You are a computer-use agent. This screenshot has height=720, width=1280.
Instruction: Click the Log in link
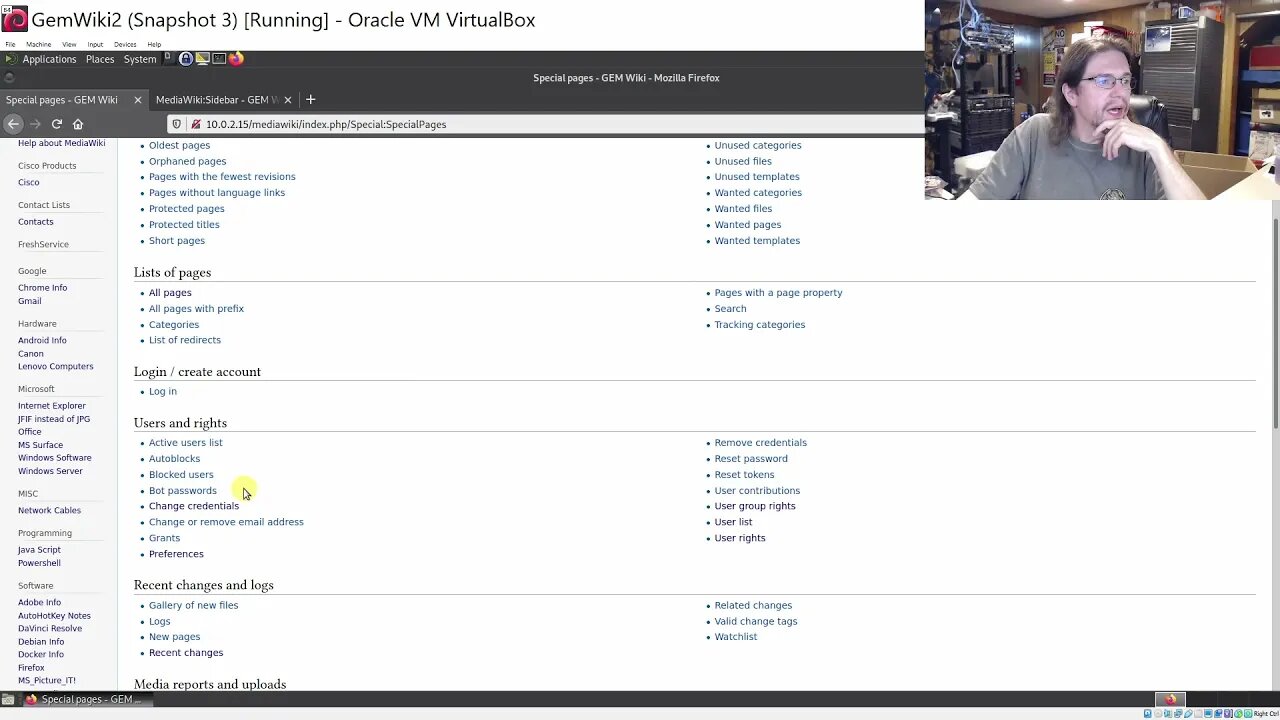tap(163, 392)
